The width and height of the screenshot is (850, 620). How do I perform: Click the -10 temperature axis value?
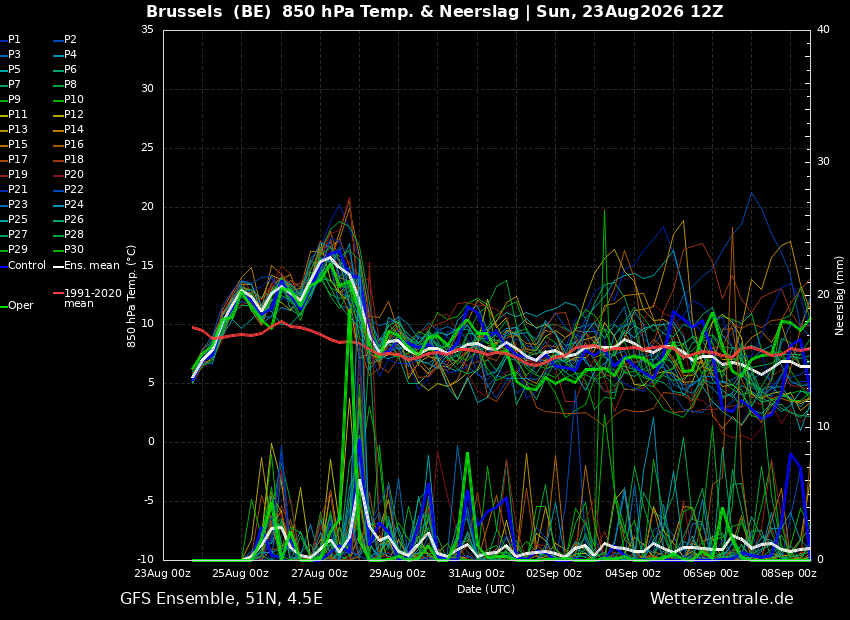tap(145, 560)
